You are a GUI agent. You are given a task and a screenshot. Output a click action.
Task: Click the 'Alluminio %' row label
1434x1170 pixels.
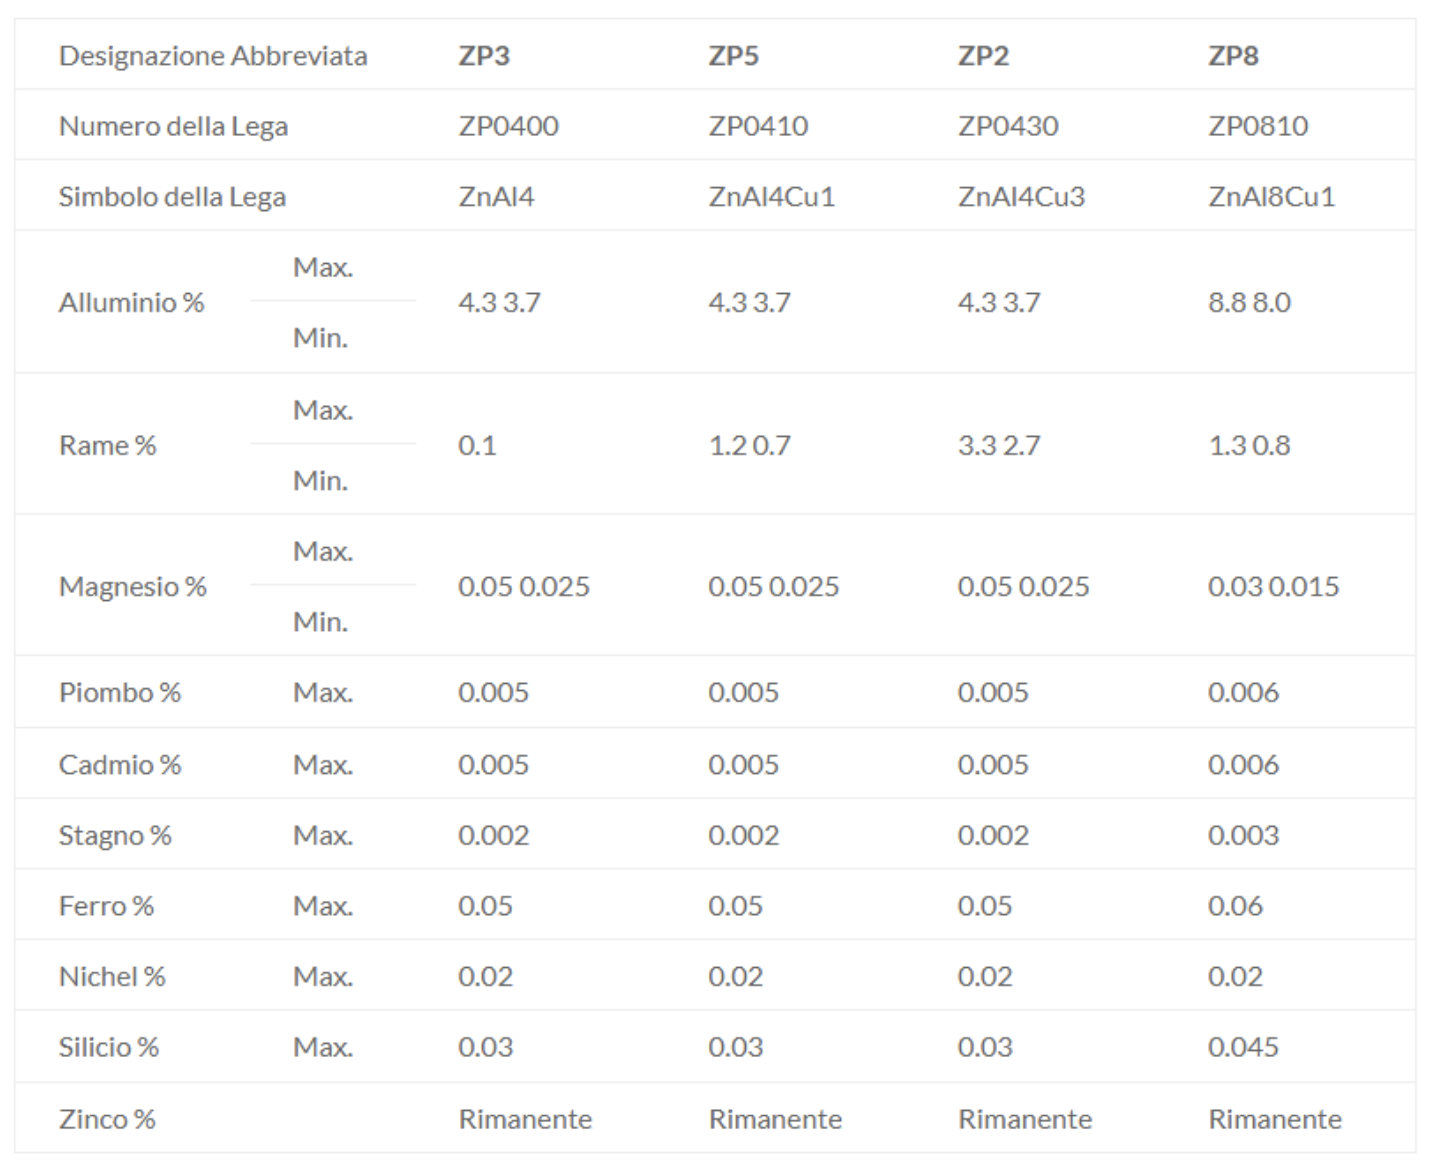pyautogui.click(x=131, y=302)
